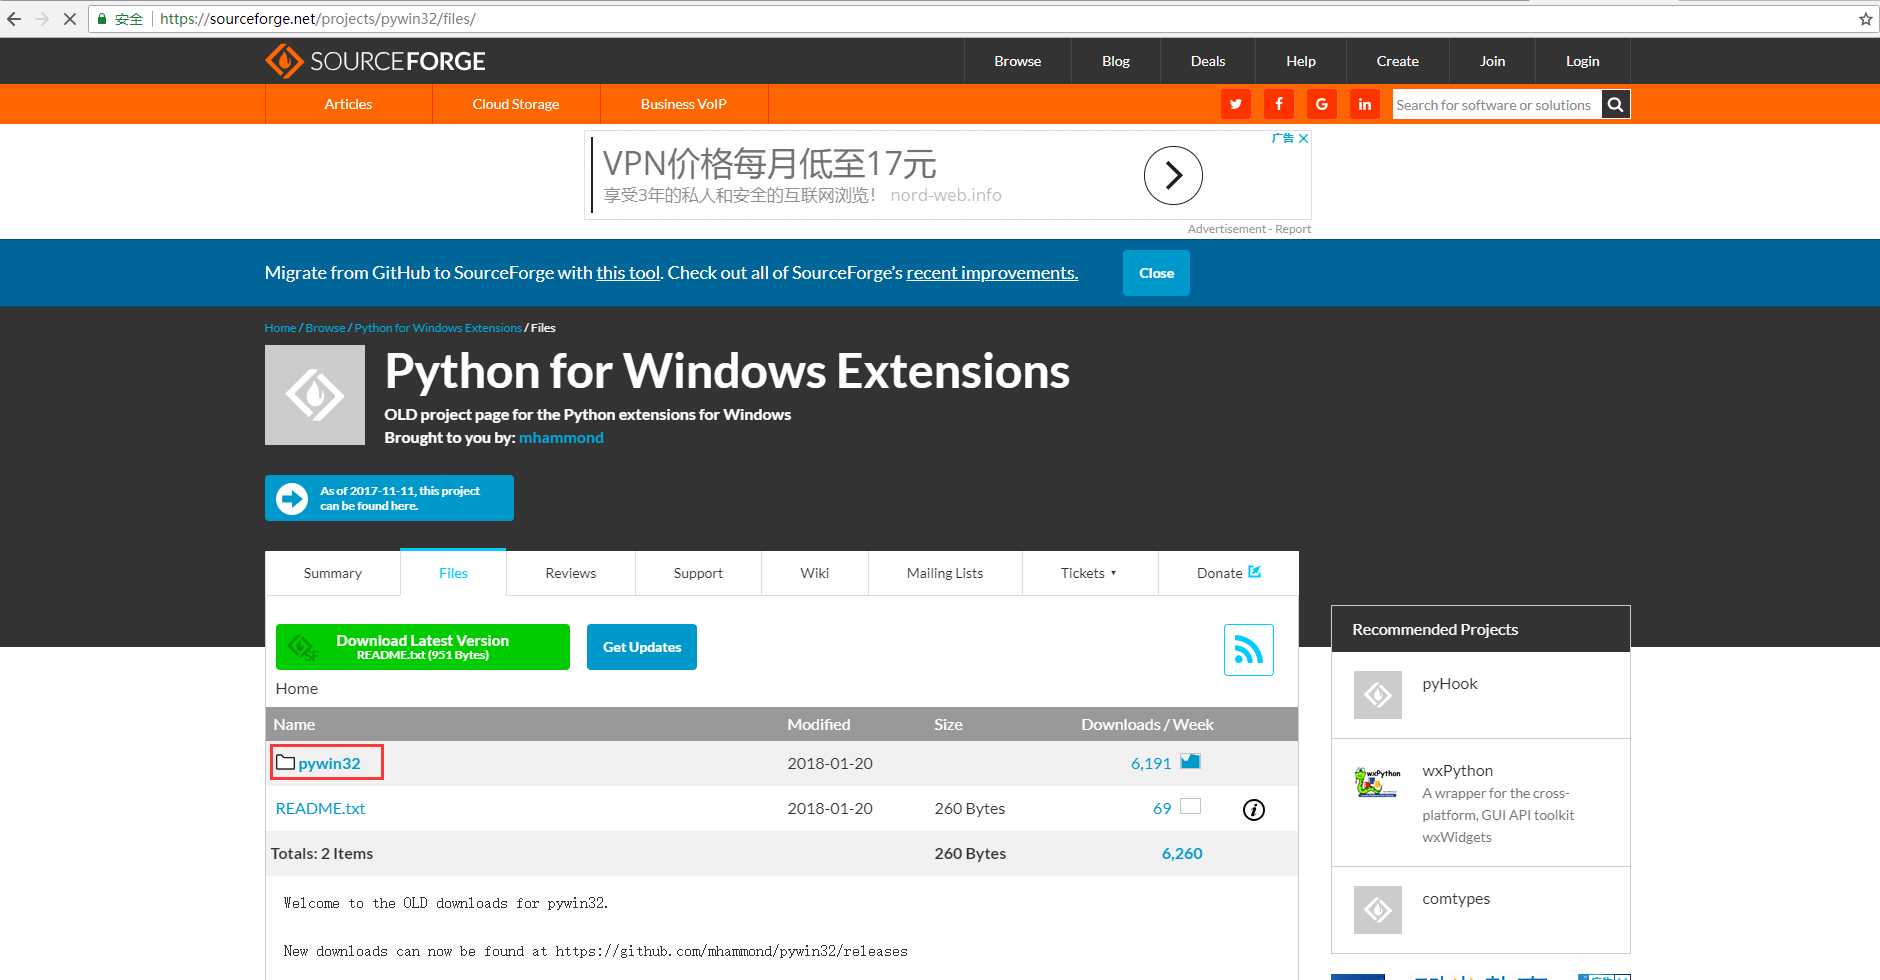Select the Files tab

pos(453,573)
